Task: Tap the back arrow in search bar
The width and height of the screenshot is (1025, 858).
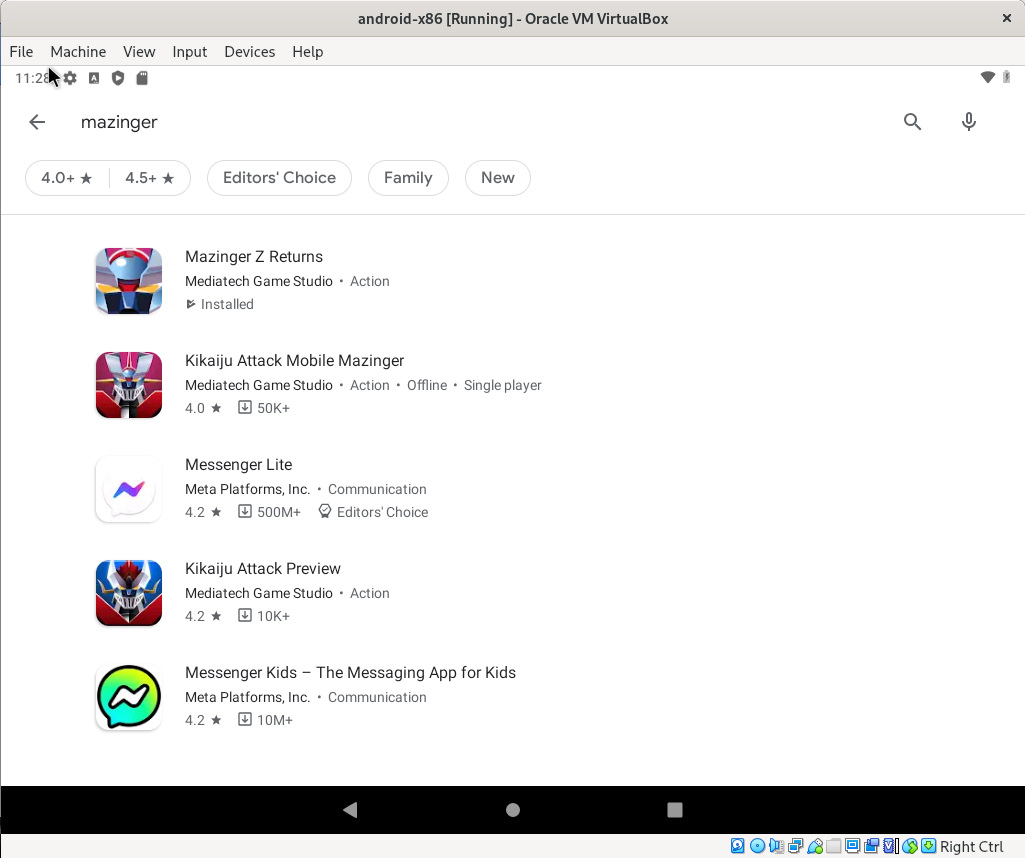Action: click(37, 122)
